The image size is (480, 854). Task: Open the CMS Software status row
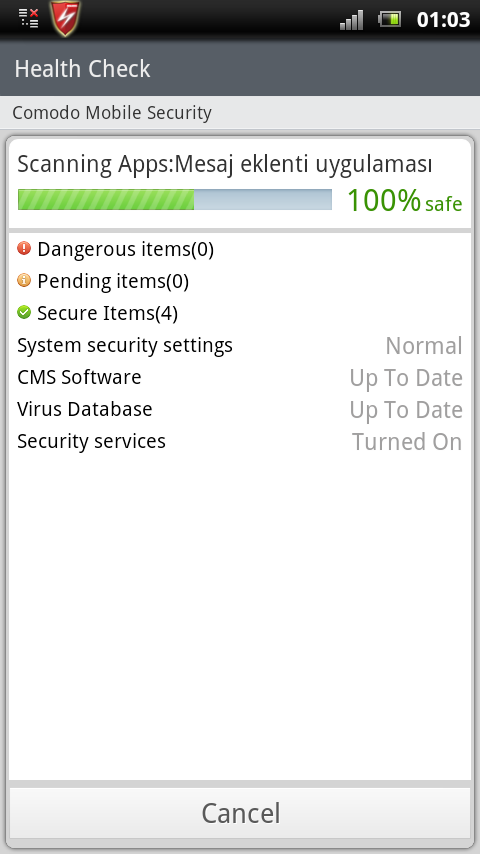[240, 377]
